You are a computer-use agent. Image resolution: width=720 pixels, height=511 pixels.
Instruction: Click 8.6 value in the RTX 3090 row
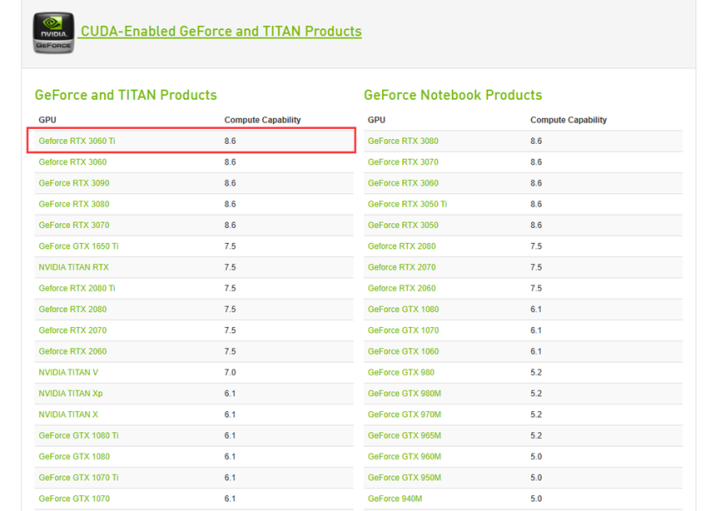pyautogui.click(x=230, y=183)
